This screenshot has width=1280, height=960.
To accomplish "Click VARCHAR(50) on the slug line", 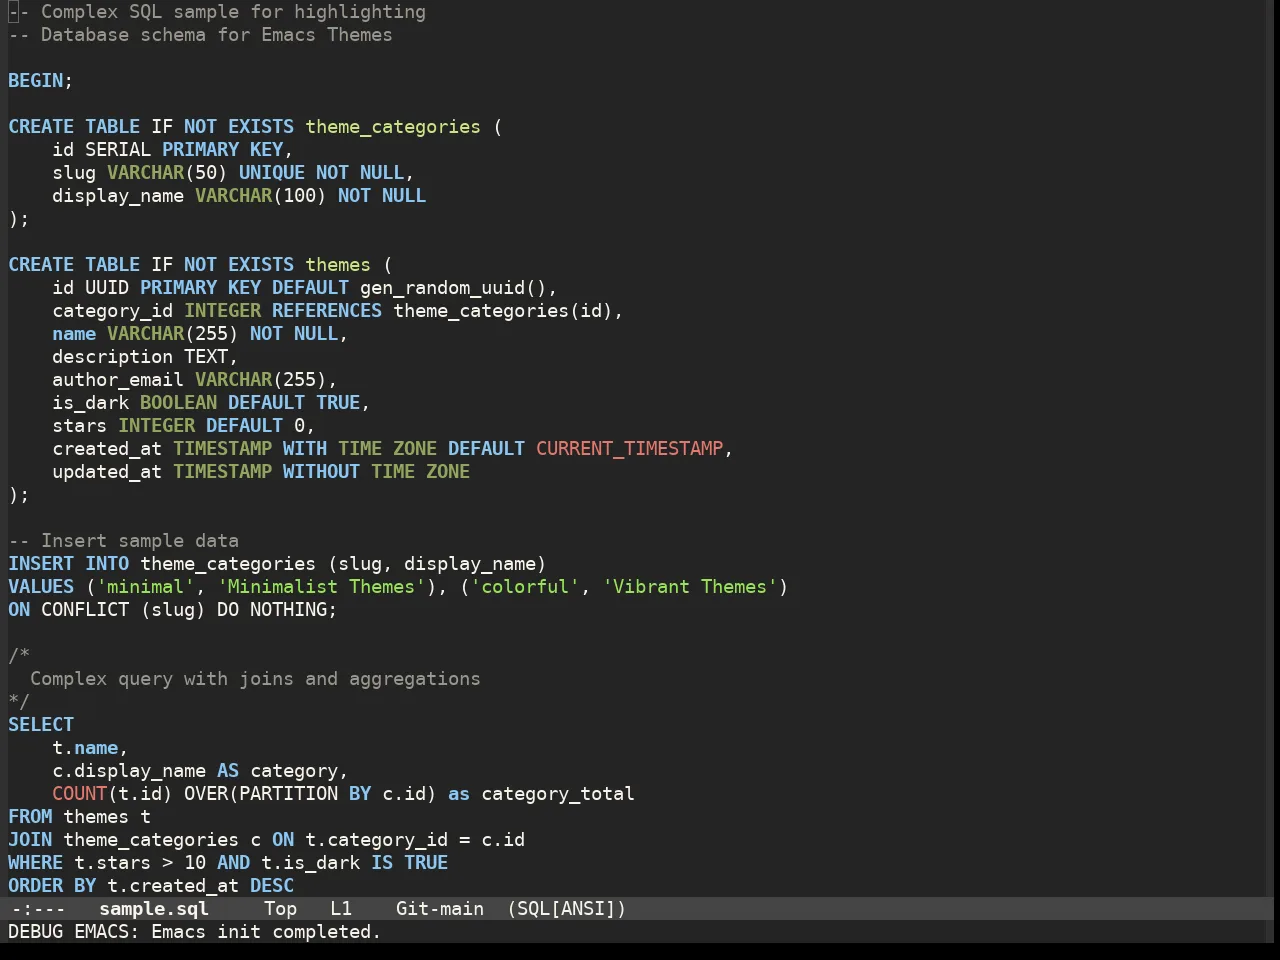I will pos(167,173).
